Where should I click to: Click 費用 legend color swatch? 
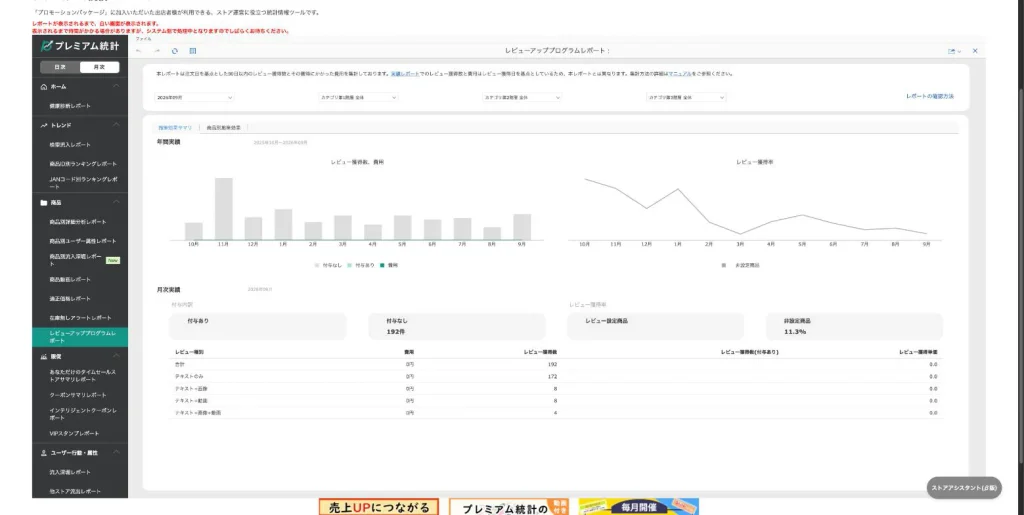coord(382,266)
